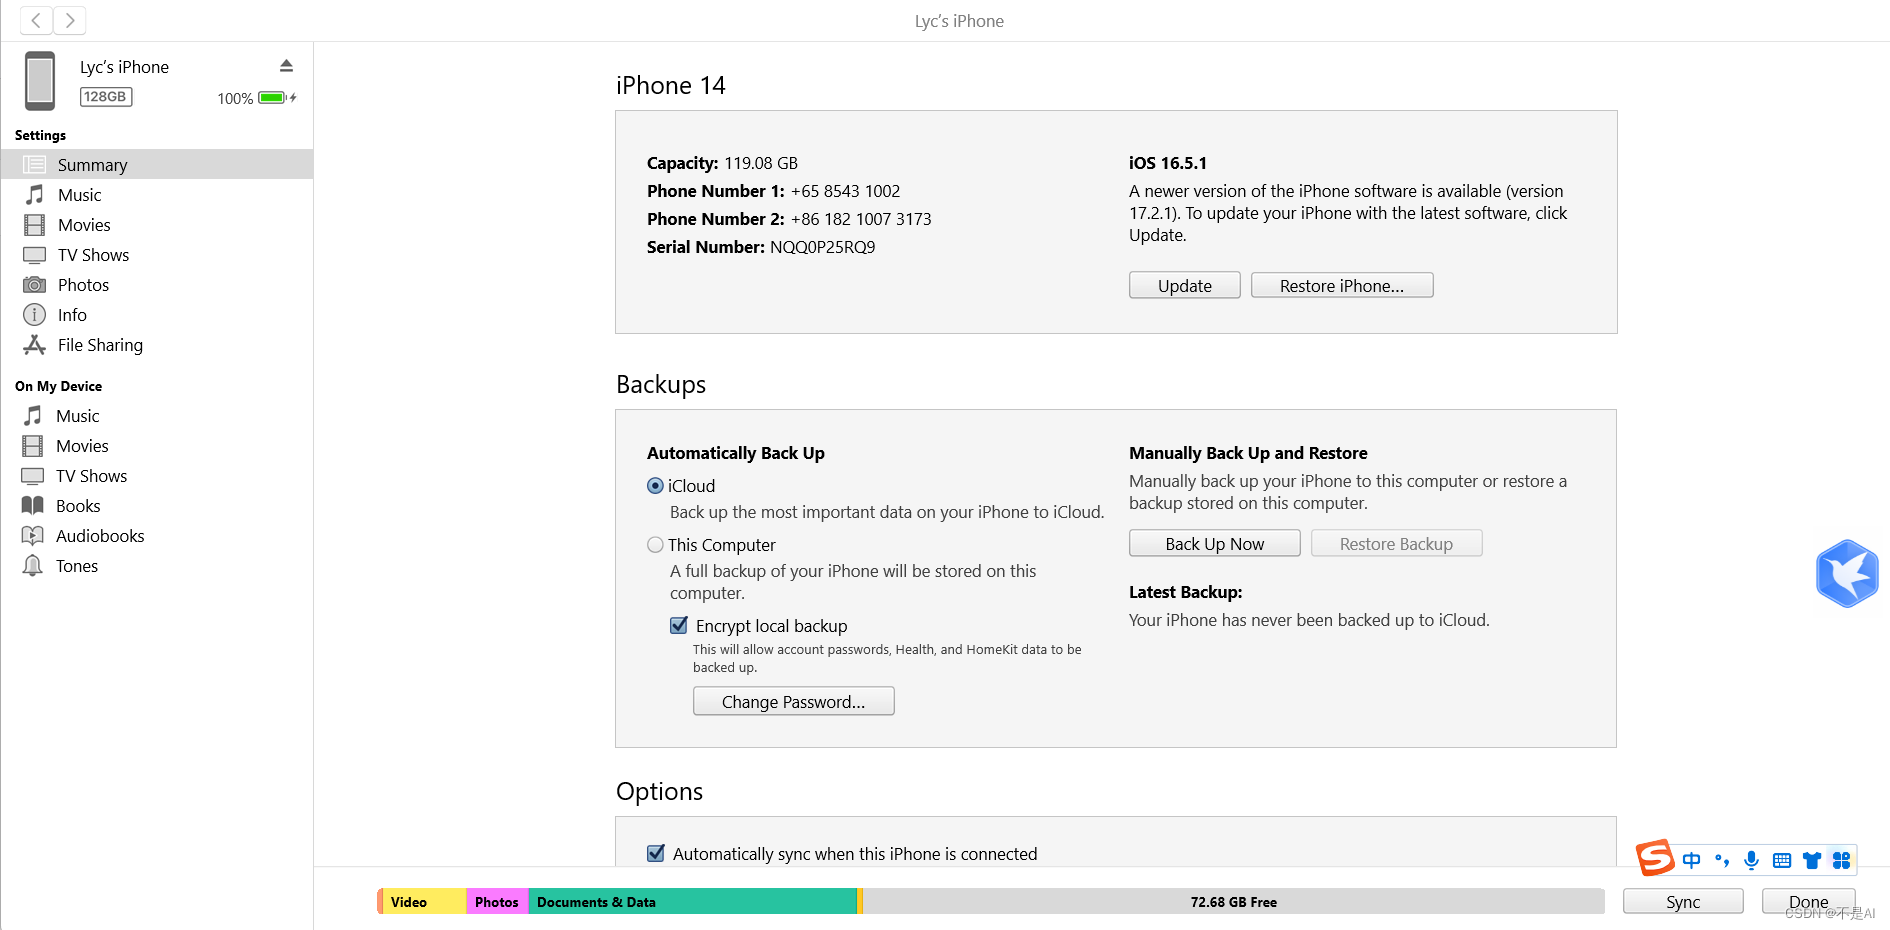1890x930 pixels.
Task: Click the Lyc's iPhone device name in sidebar
Action: coord(124,67)
